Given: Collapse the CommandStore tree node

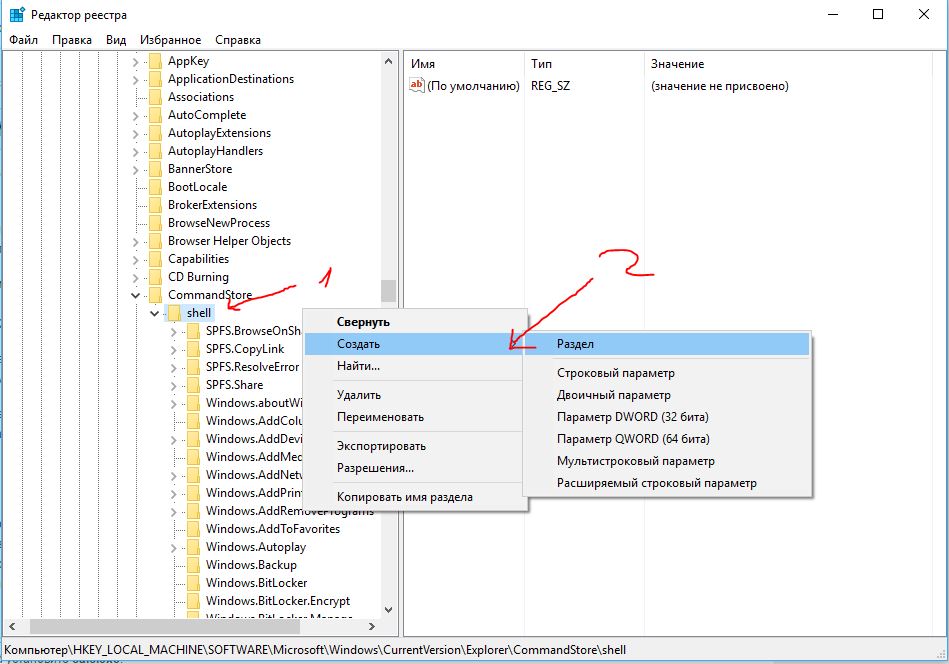Looking at the screenshot, I should point(136,295).
